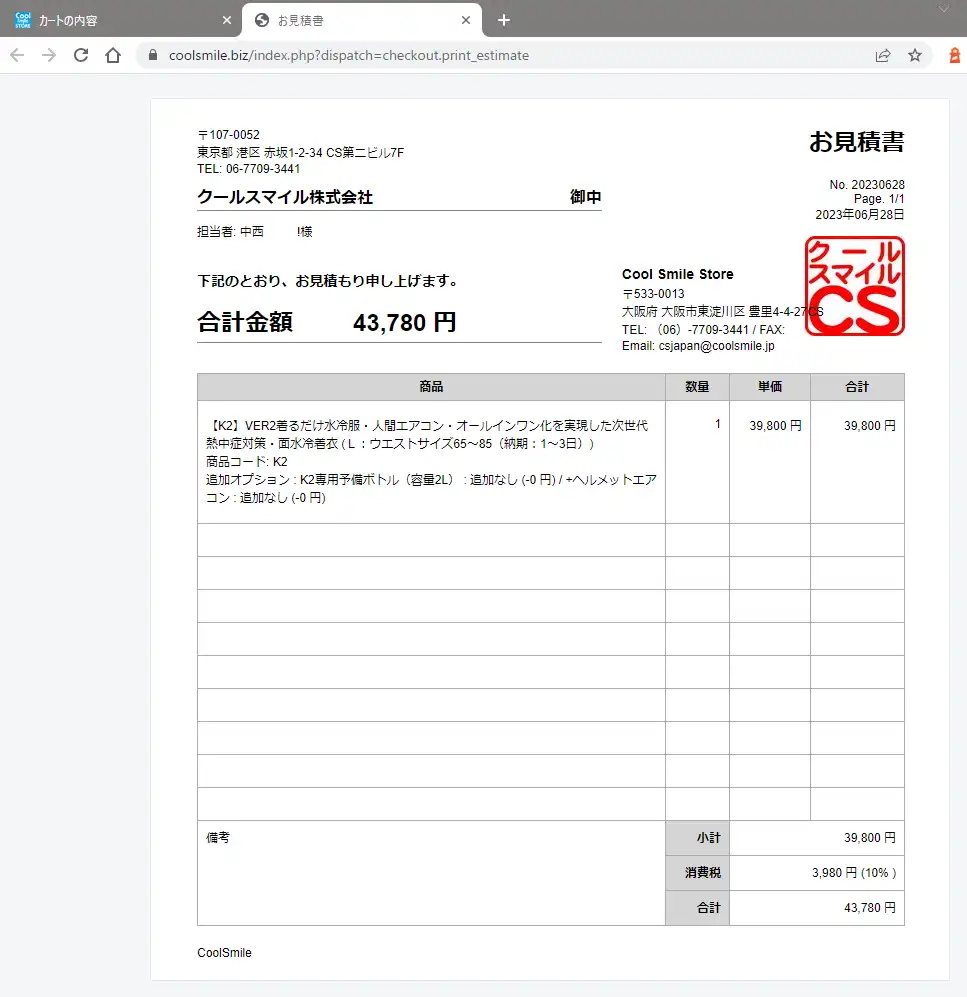View site info via the lock icon
This screenshot has width=967, height=997.
click(153, 55)
